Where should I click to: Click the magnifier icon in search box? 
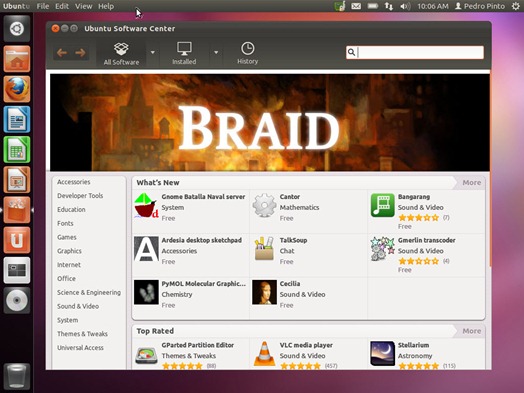[x=351, y=52]
